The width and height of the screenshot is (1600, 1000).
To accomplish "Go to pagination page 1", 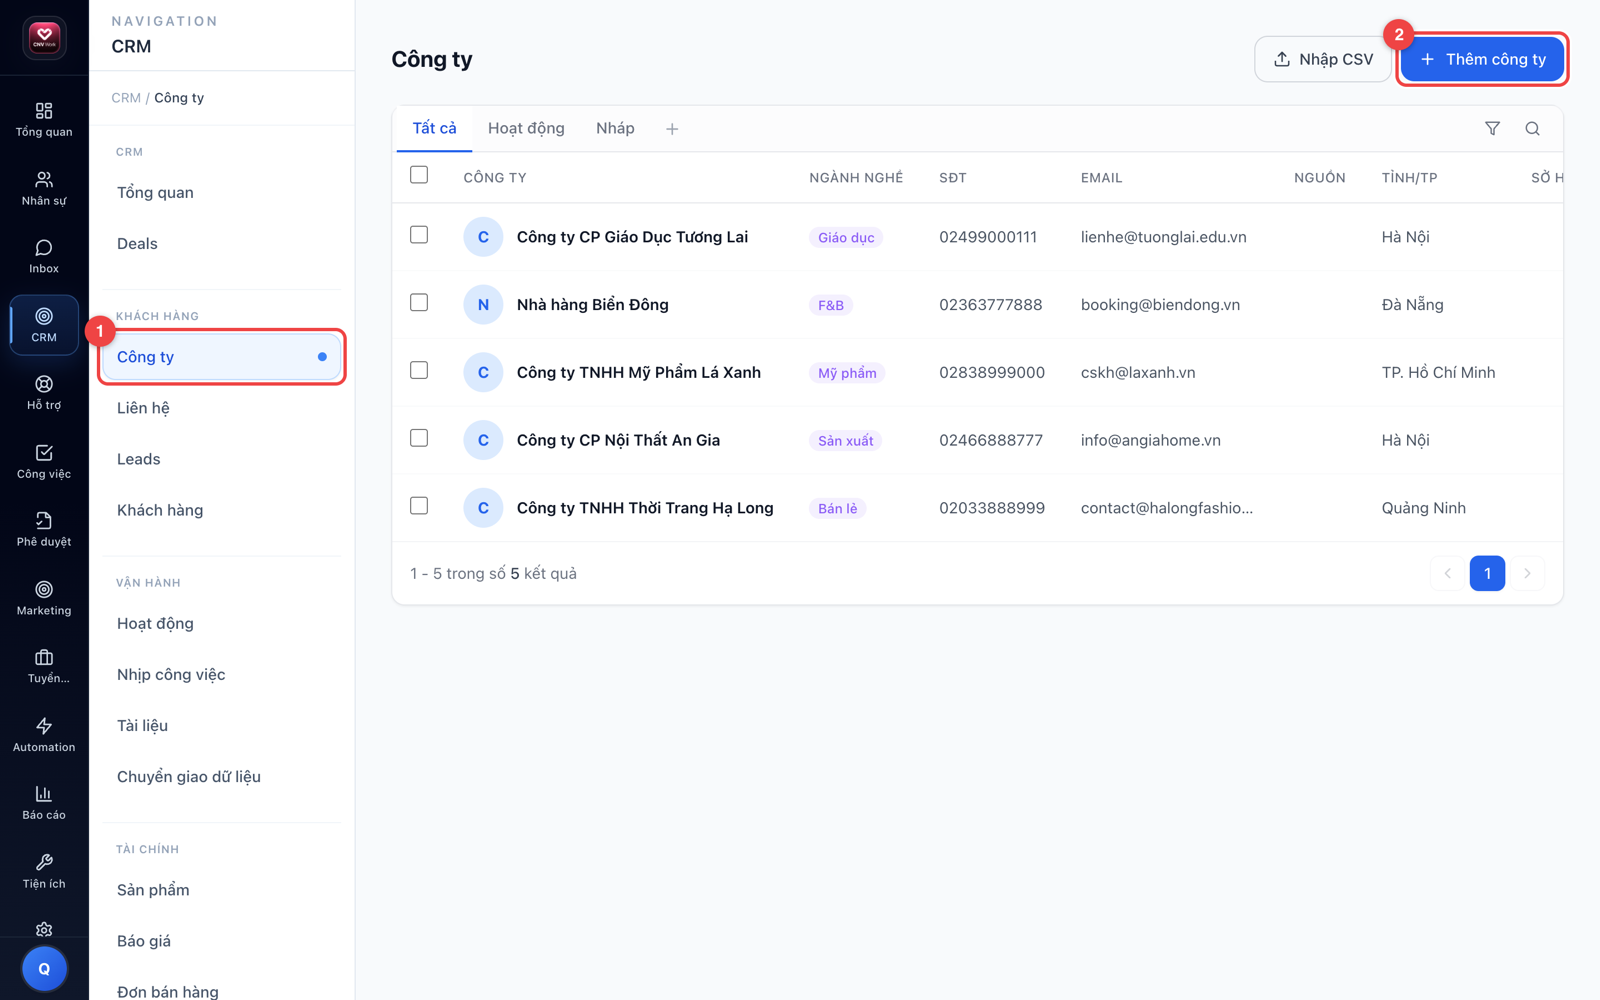I will click(x=1487, y=573).
